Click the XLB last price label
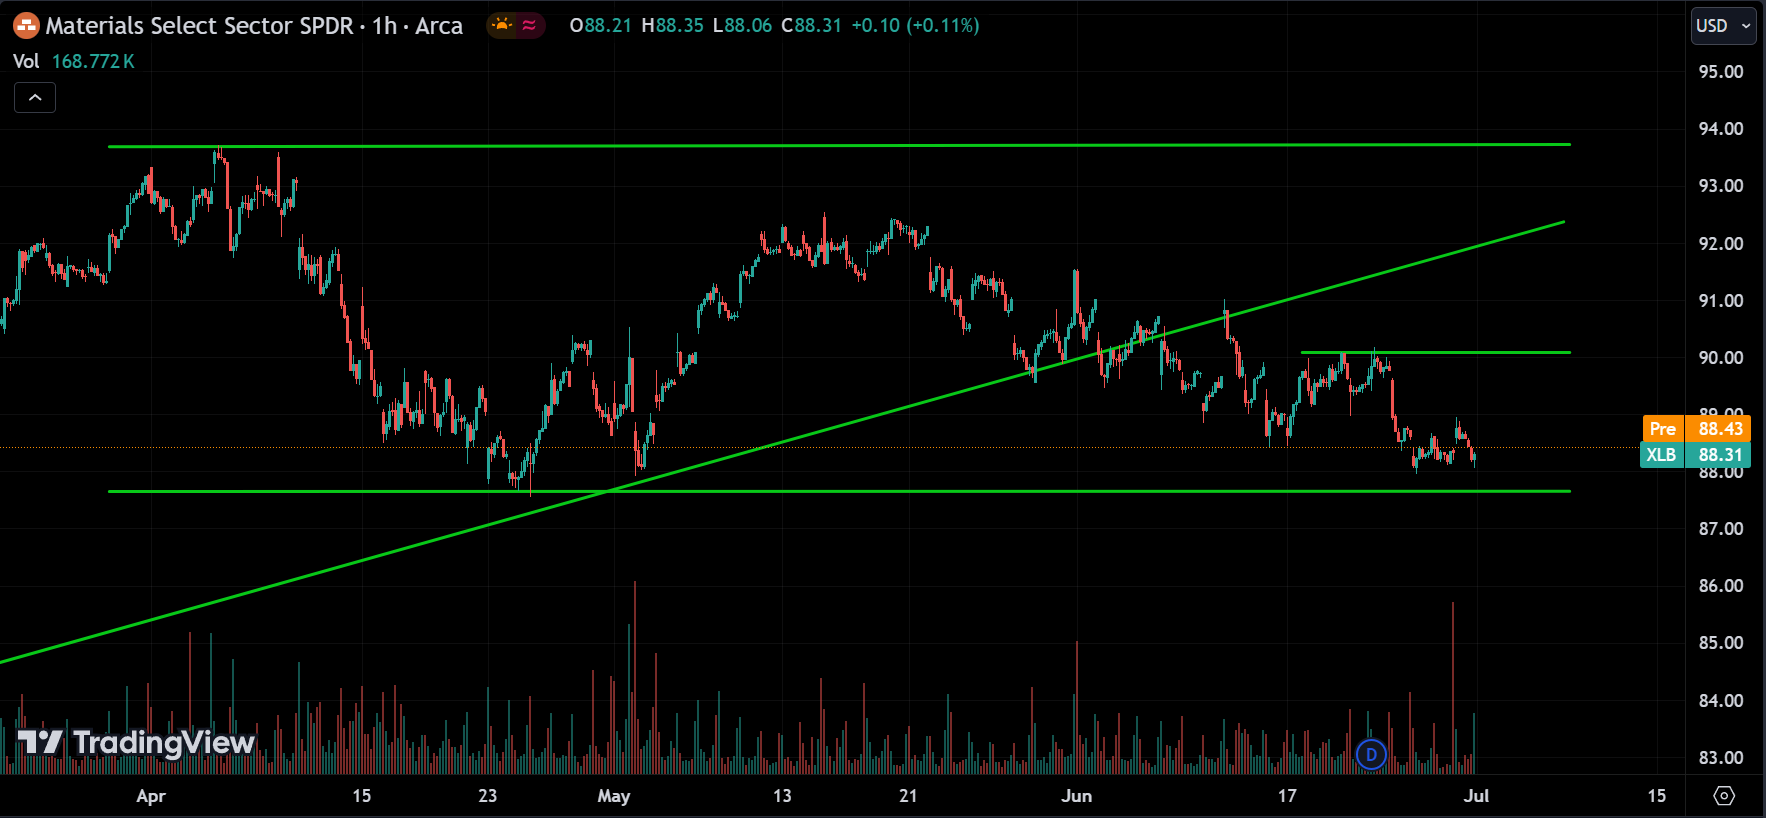Image resolution: width=1766 pixels, height=818 pixels. point(1696,455)
